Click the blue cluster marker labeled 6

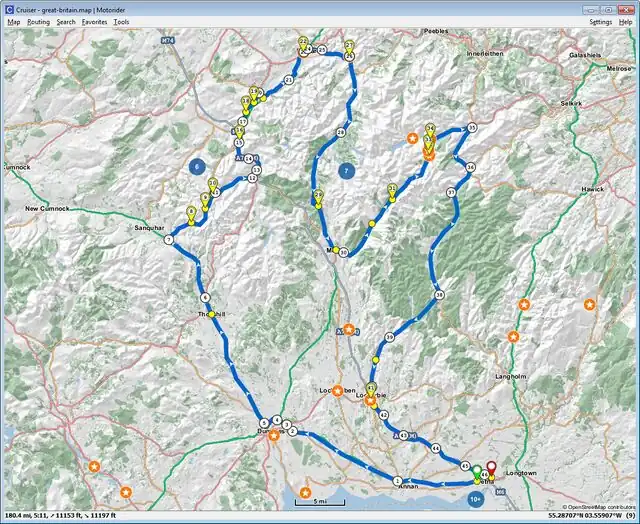198,167
